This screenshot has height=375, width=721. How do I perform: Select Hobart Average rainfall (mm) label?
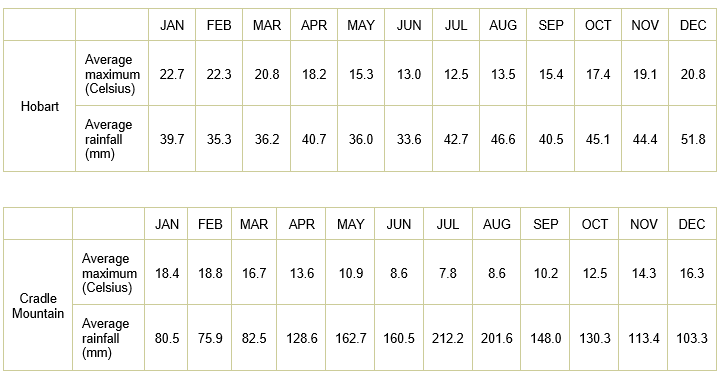coord(108,139)
